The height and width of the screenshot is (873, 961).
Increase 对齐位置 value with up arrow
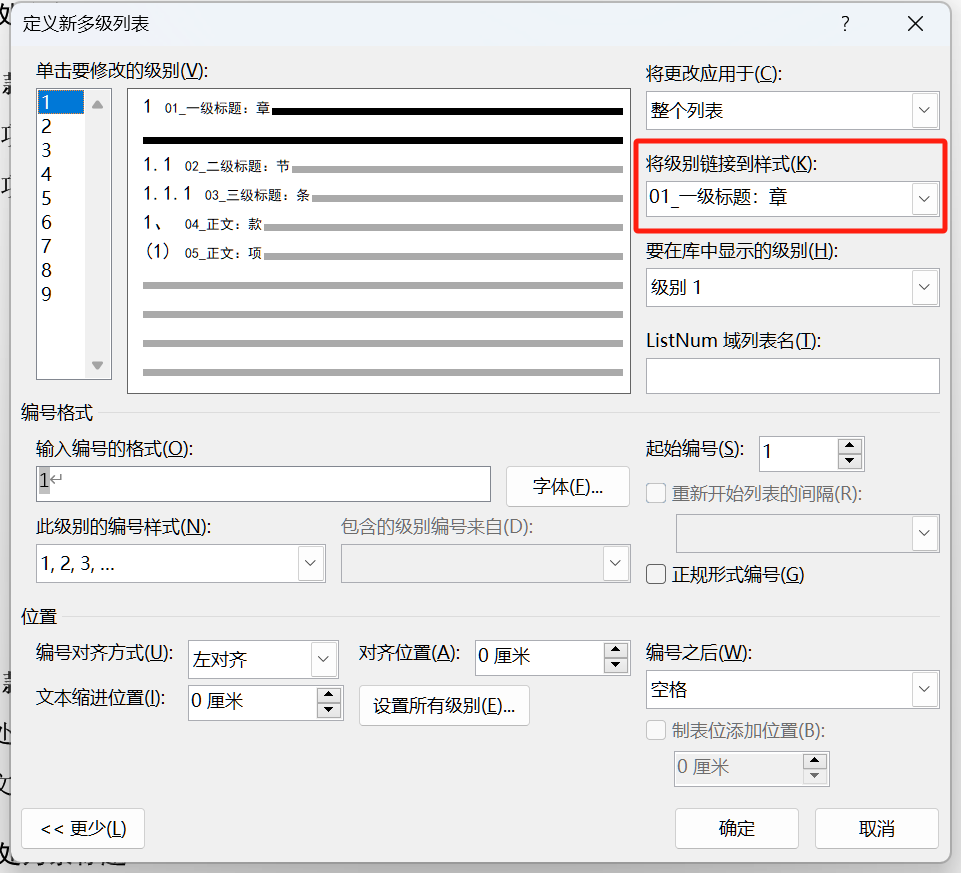(x=616, y=650)
